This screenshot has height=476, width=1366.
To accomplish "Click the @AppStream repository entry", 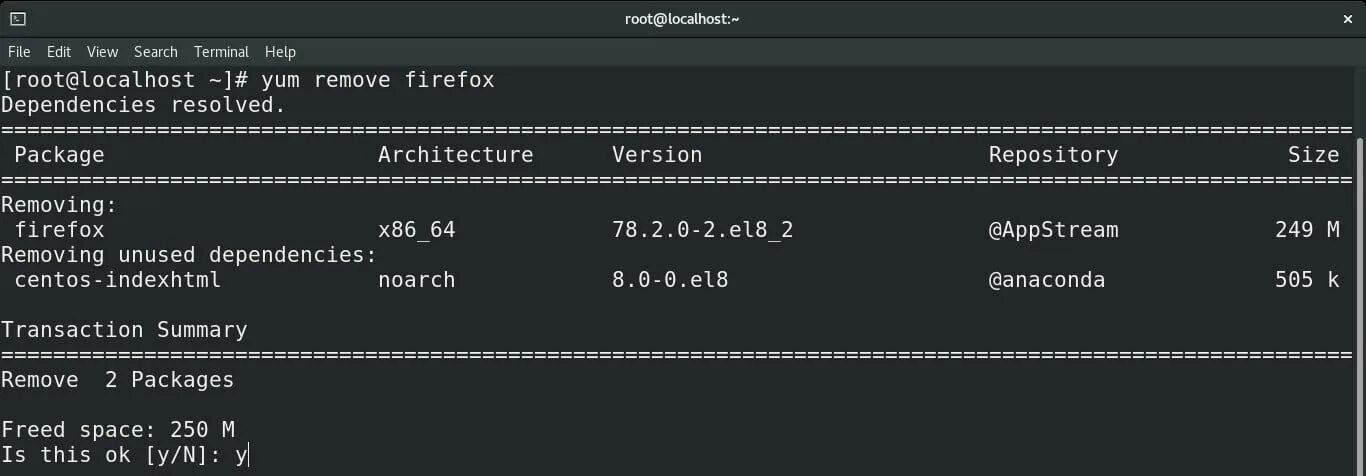I will click(x=1053, y=230).
